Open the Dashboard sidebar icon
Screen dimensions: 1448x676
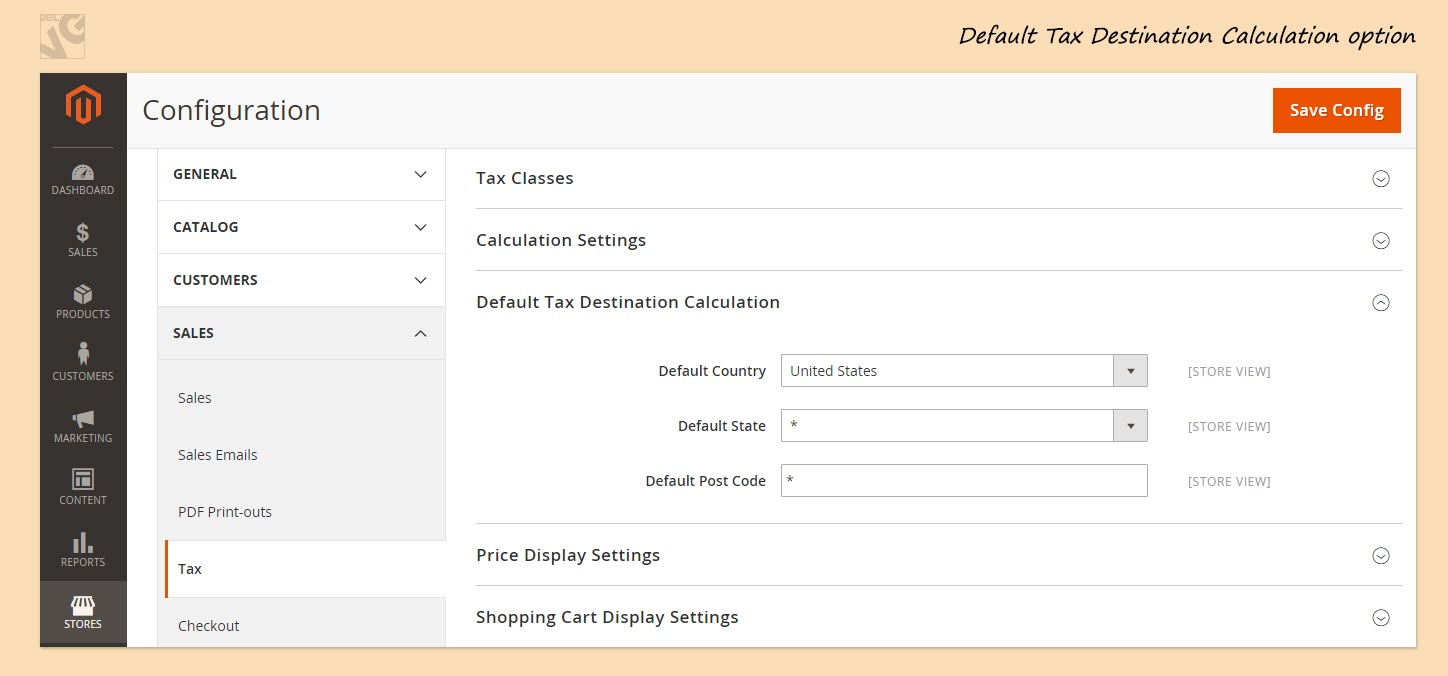(83, 174)
